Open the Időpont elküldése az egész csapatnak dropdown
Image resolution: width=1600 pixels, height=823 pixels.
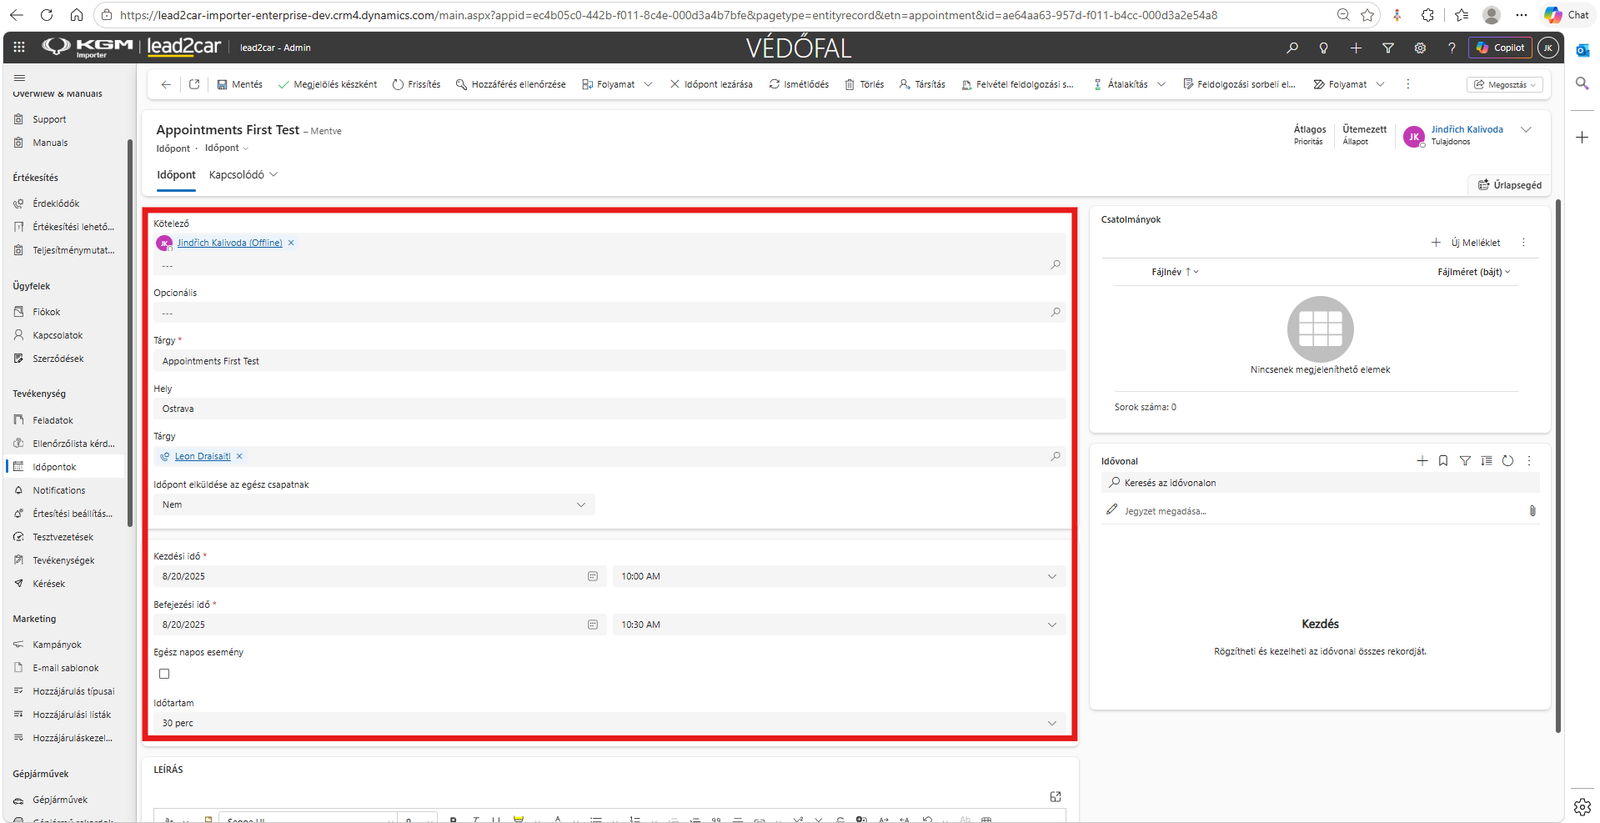pyautogui.click(x=374, y=505)
